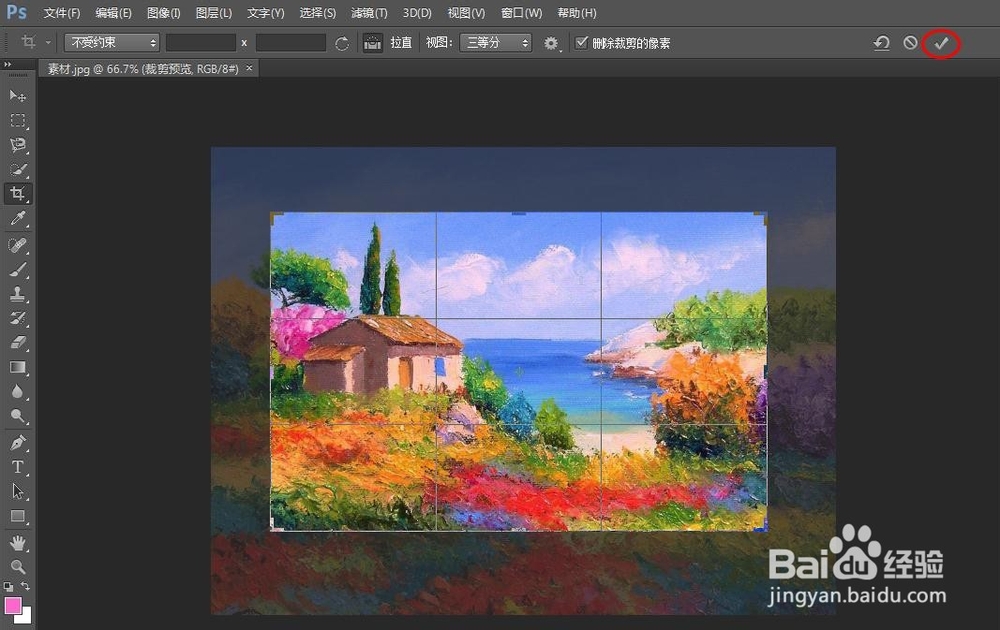
Task: Select the Path Selection tool
Action: (17, 492)
